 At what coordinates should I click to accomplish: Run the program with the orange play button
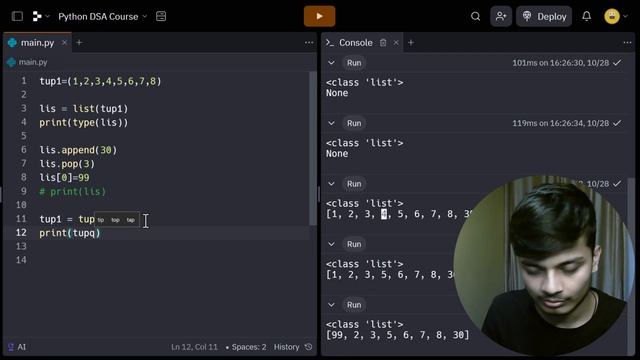tap(320, 16)
